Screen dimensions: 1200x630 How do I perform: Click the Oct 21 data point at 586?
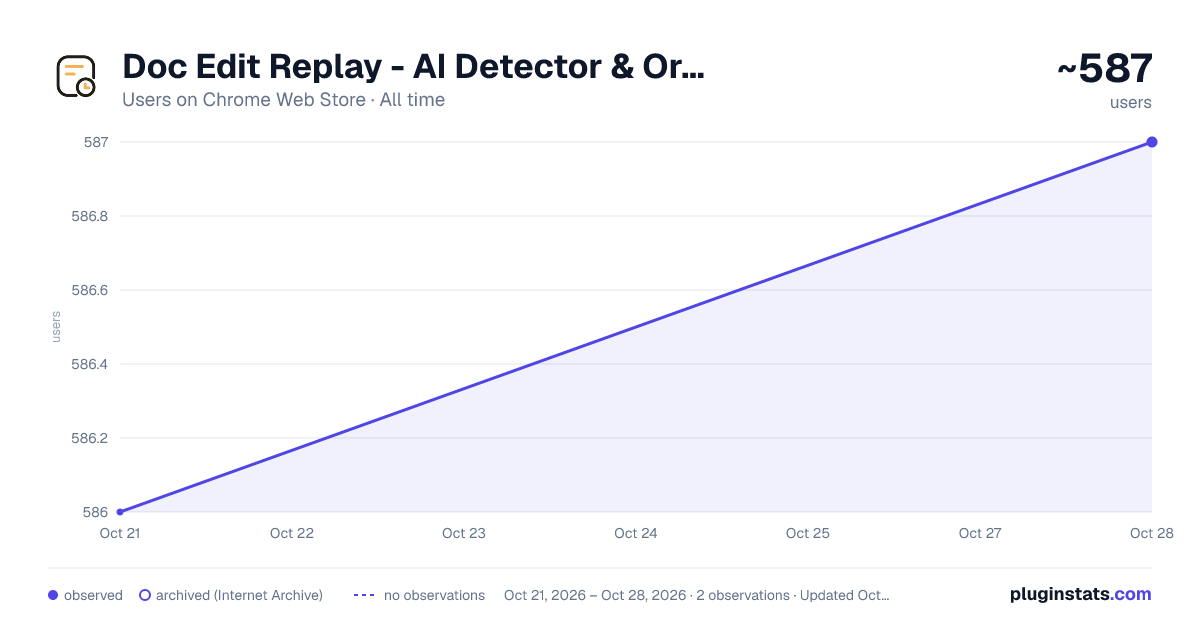tap(120, 512)
